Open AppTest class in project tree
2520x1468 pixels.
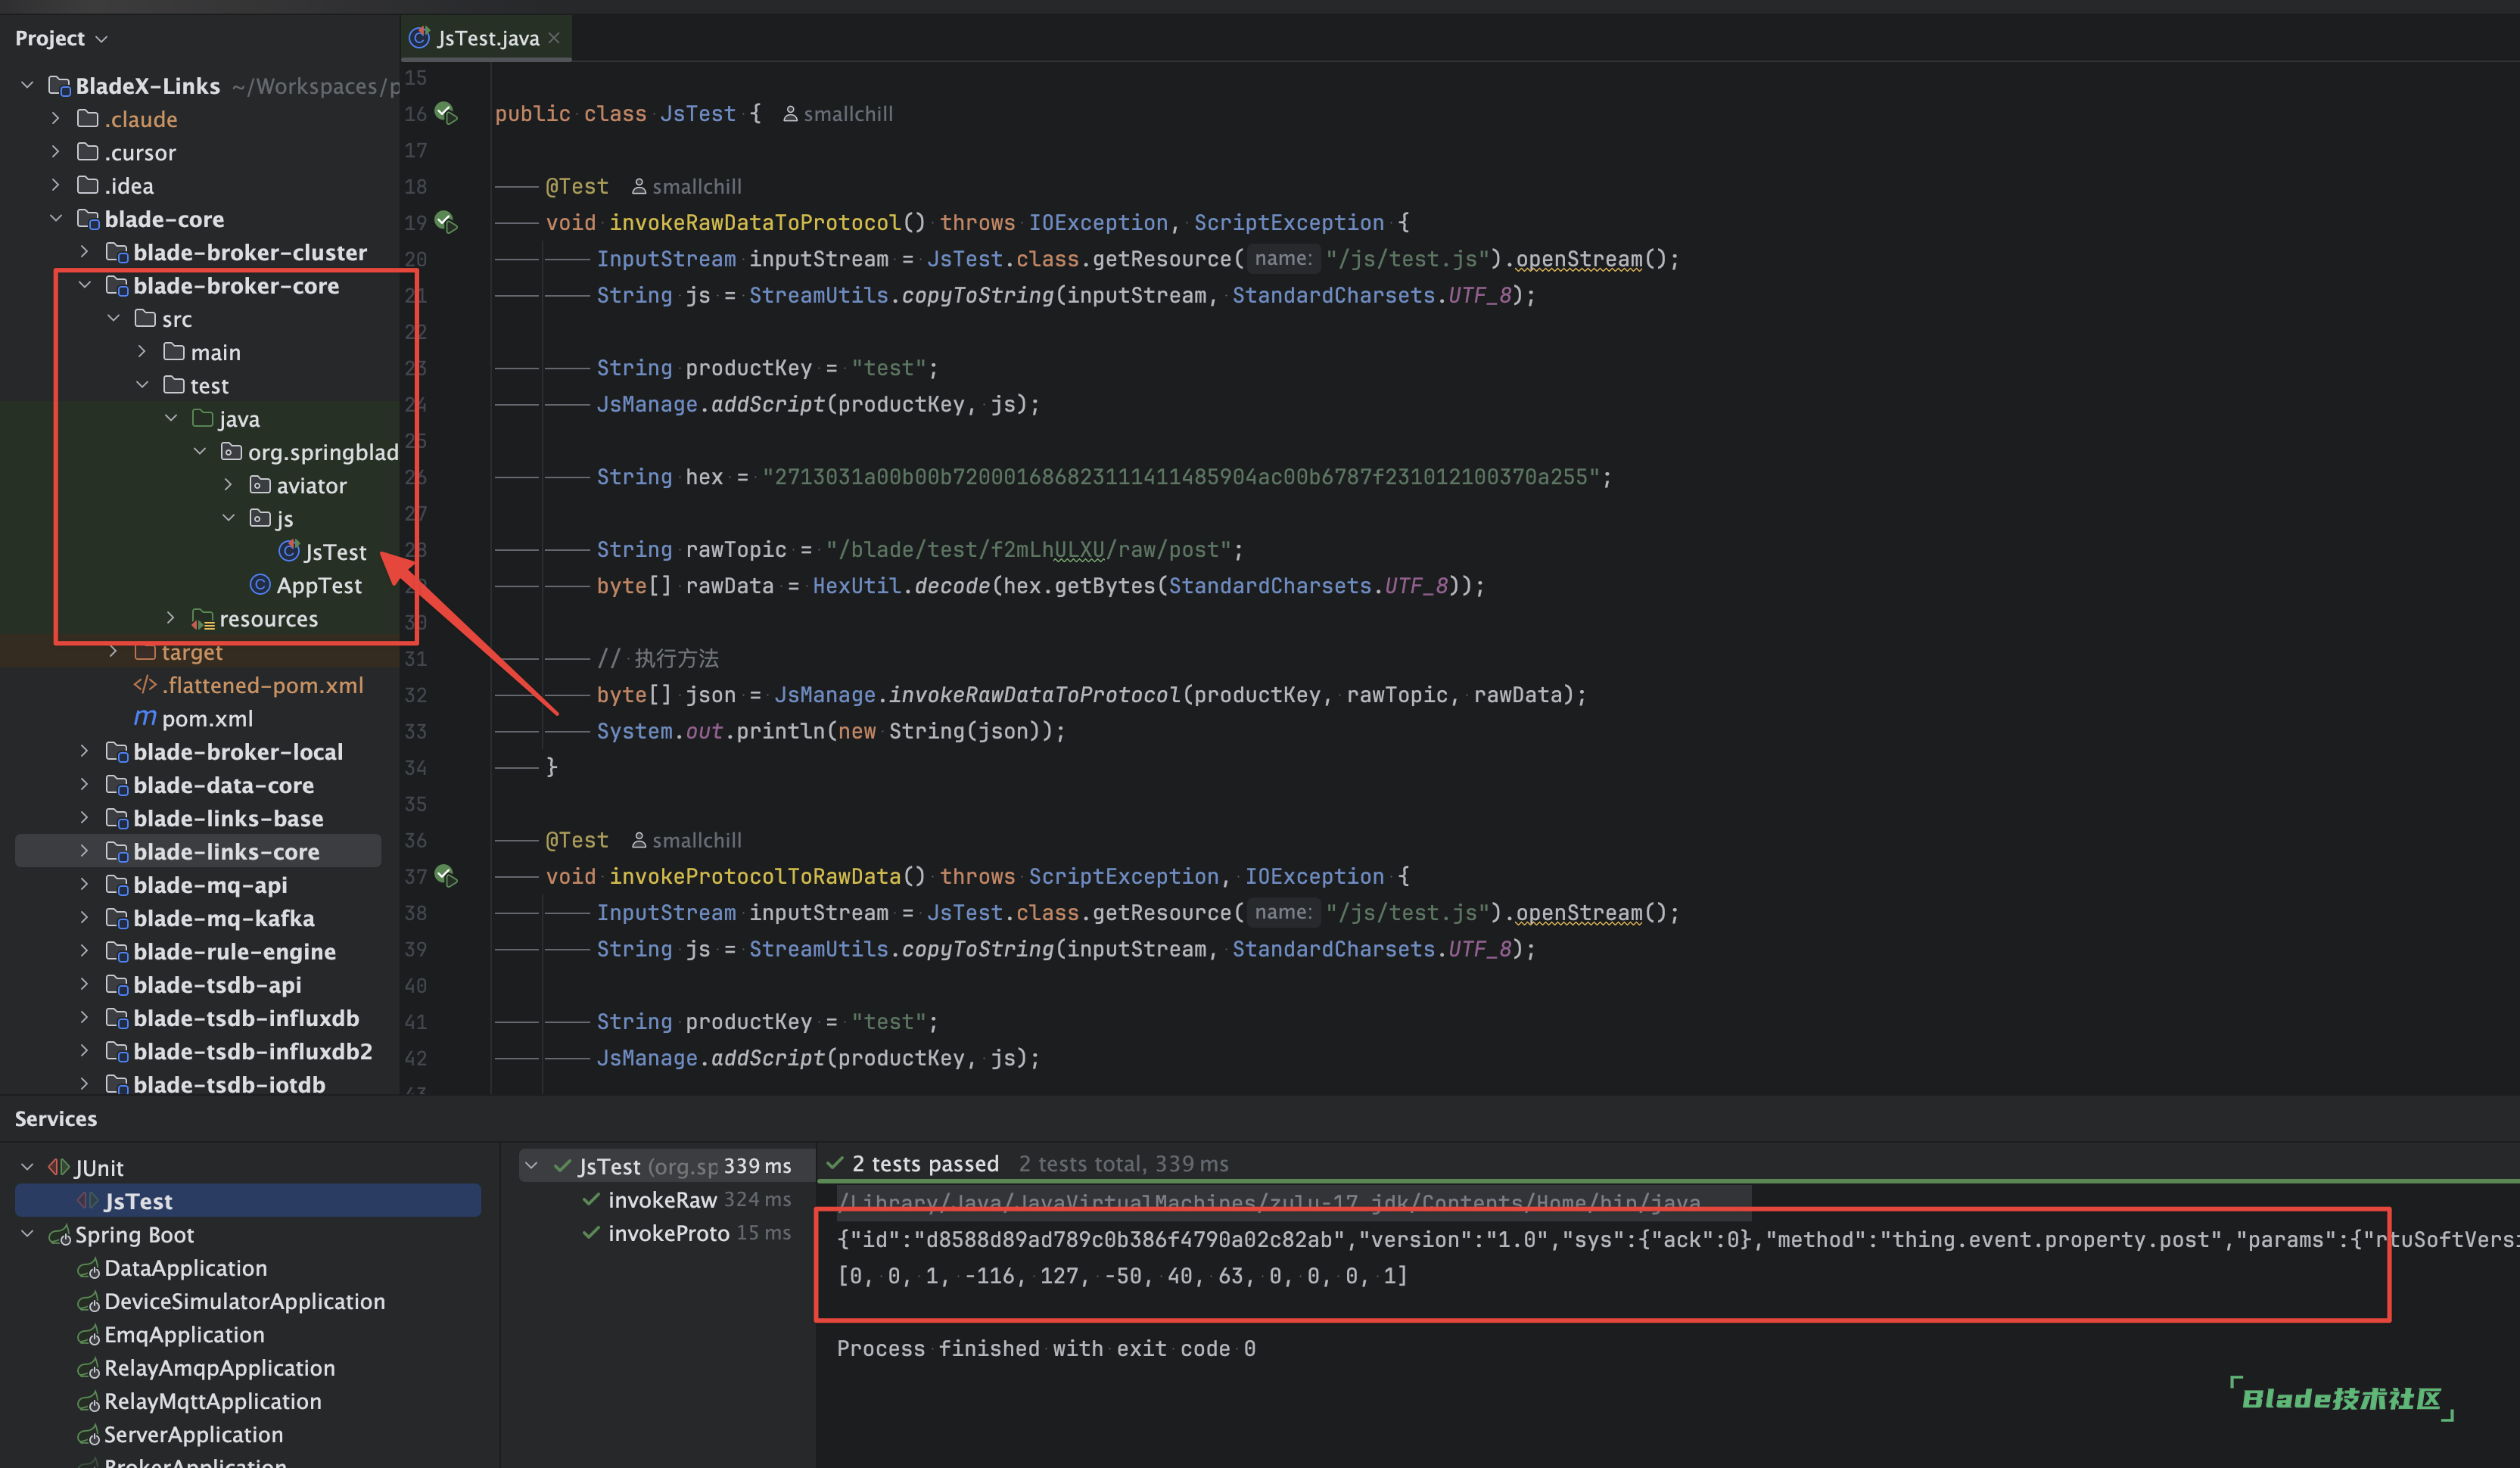(x=318, y=585)
